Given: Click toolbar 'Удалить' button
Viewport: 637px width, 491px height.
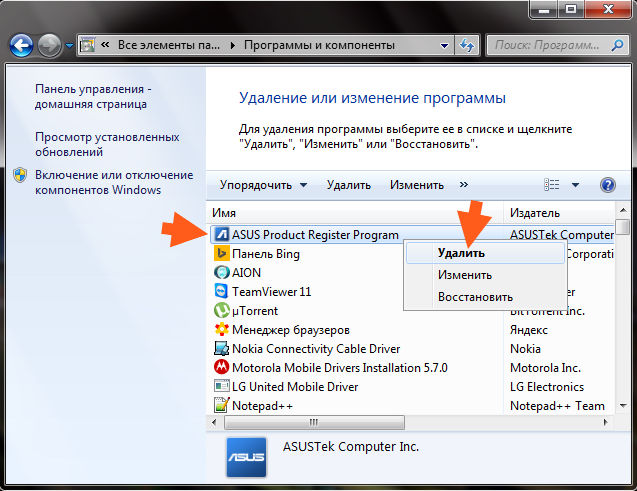Looking at the screenshot, I should pyautogui.click(x=349, y=185).
